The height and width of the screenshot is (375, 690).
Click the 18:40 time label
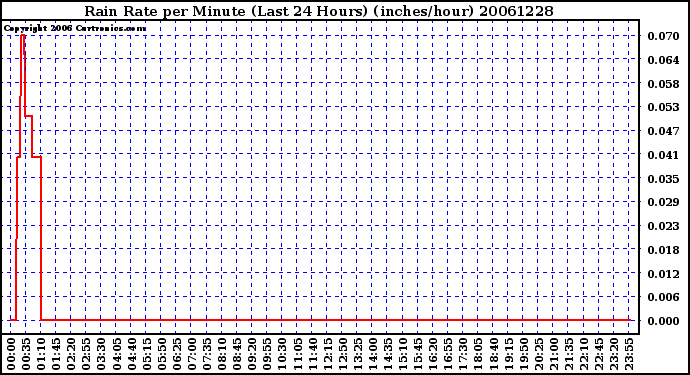tap(493, 354)
